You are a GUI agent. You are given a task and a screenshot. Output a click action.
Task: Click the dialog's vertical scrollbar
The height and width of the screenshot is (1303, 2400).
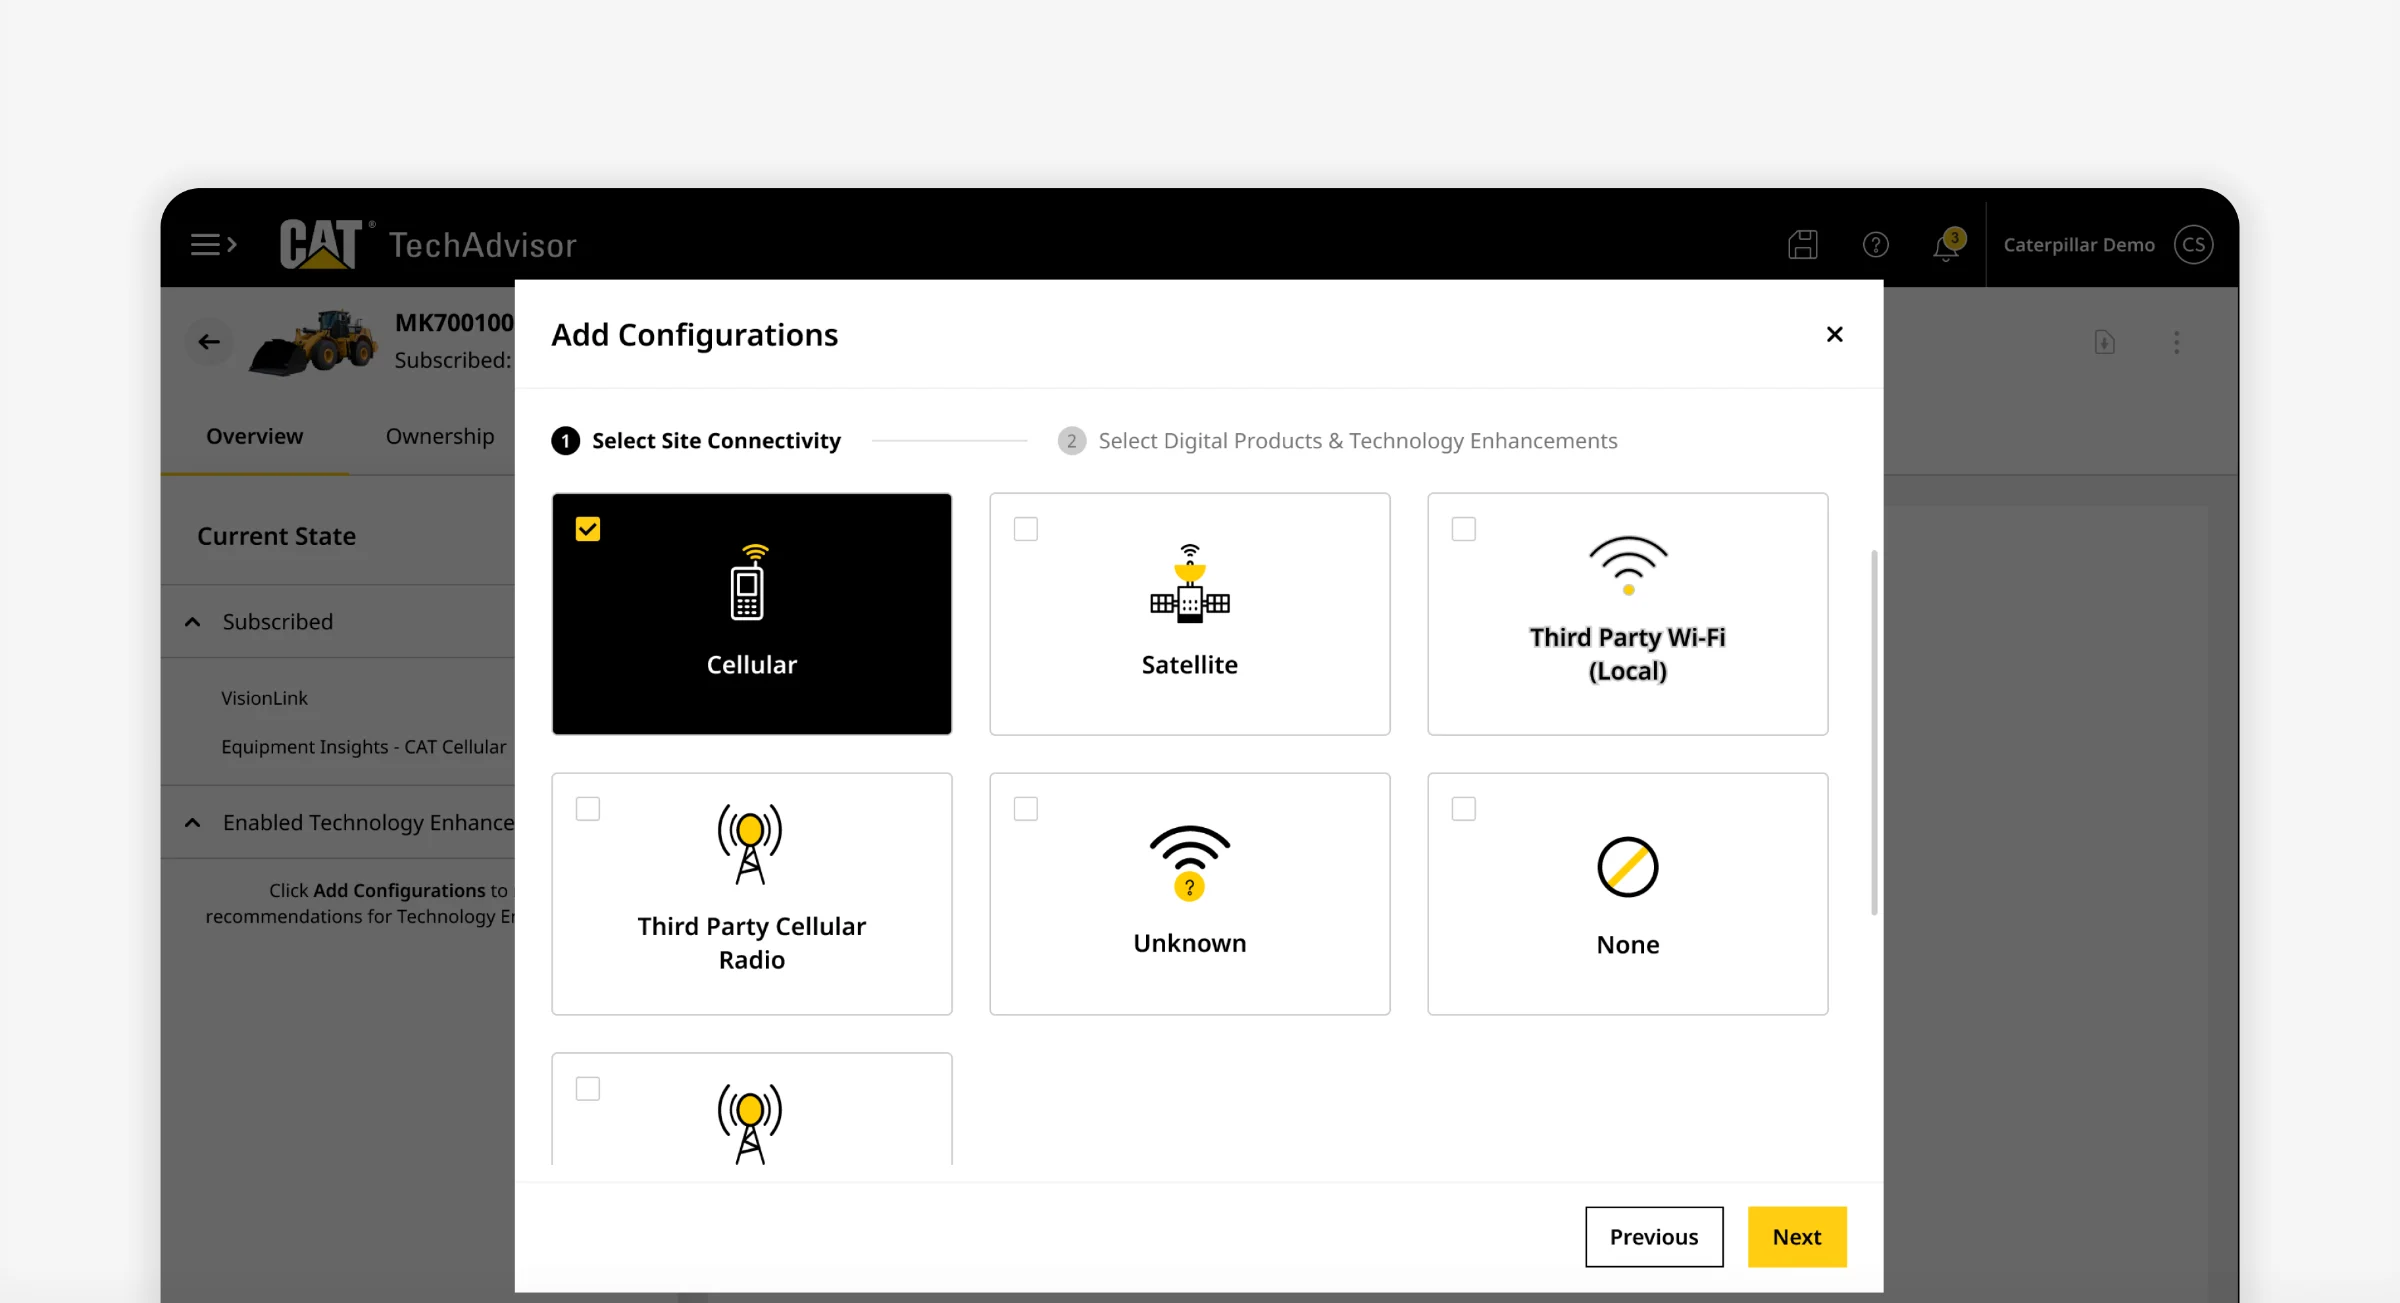tap(1874, 732)
